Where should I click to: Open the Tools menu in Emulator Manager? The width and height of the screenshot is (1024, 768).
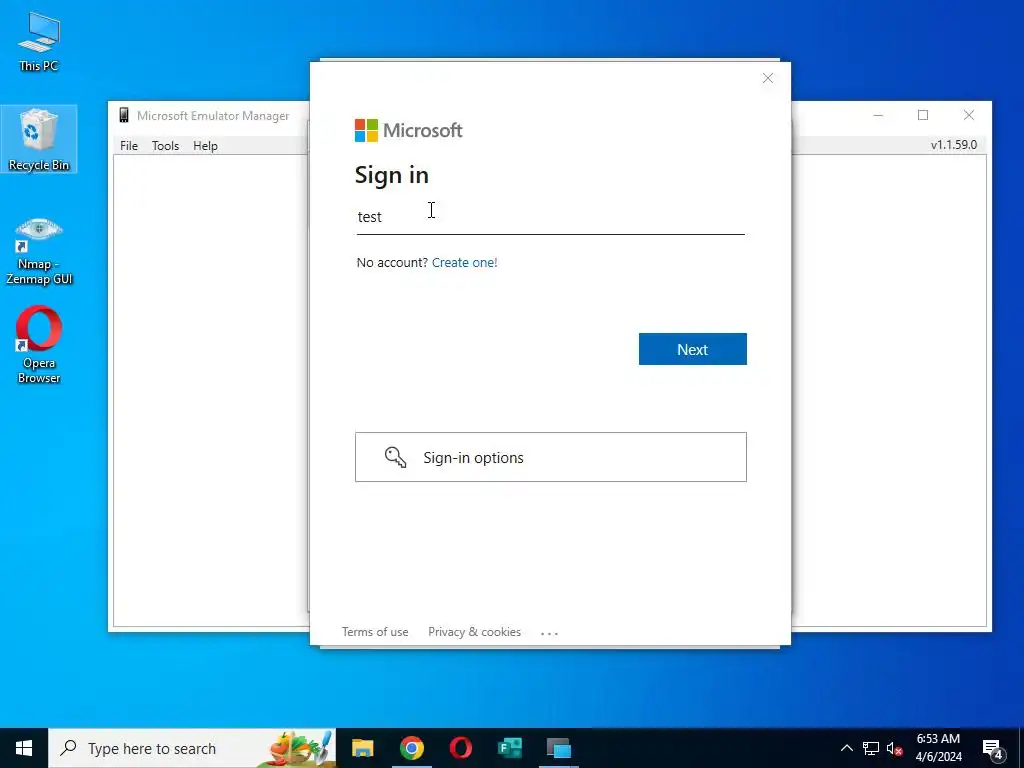pyautogui.click(x=165, y=146)
